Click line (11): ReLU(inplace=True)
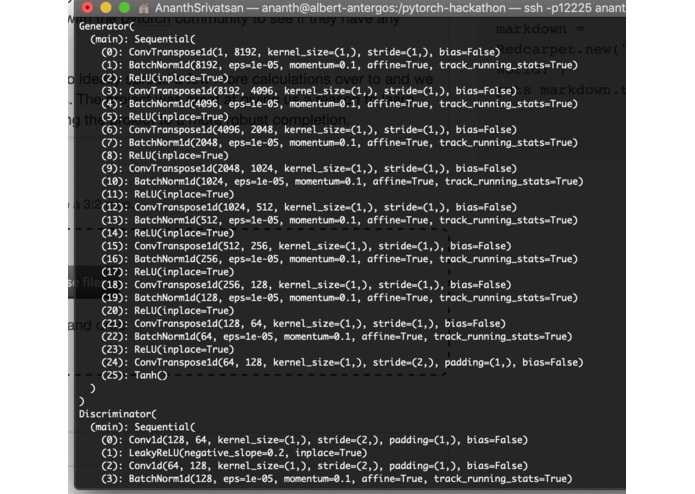The width and height of the screenshot is (695, 494). [168, 194]
